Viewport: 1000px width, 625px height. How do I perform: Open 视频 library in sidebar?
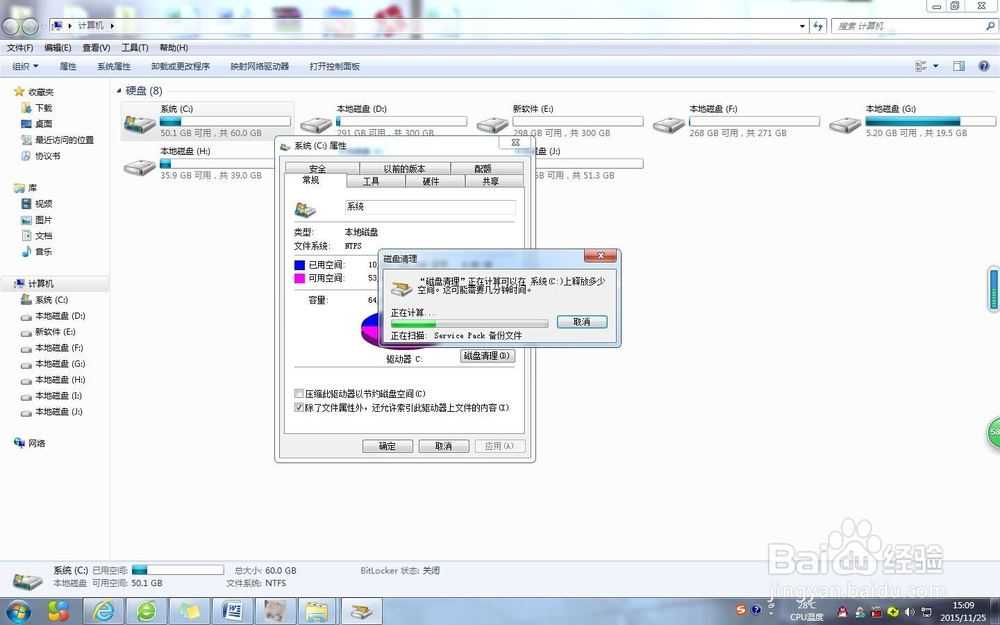[x=36, y=203]
